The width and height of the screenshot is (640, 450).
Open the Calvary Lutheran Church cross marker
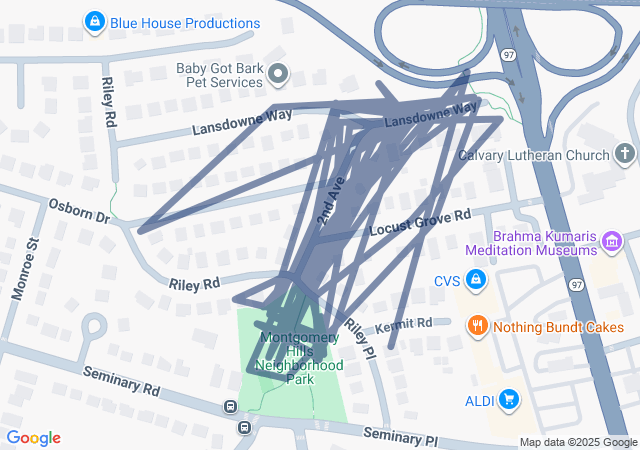pyautogui.click(x=625, y=154)
